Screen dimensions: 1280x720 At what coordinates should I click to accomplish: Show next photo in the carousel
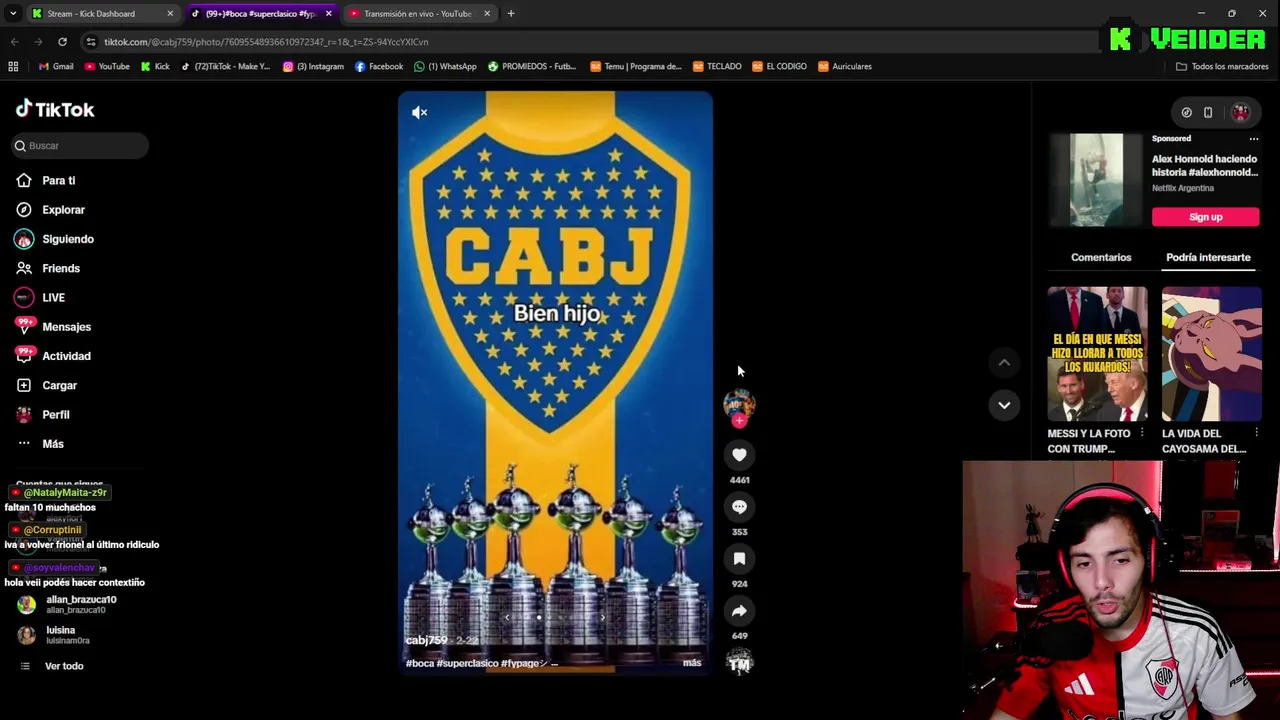click(602, 618)
